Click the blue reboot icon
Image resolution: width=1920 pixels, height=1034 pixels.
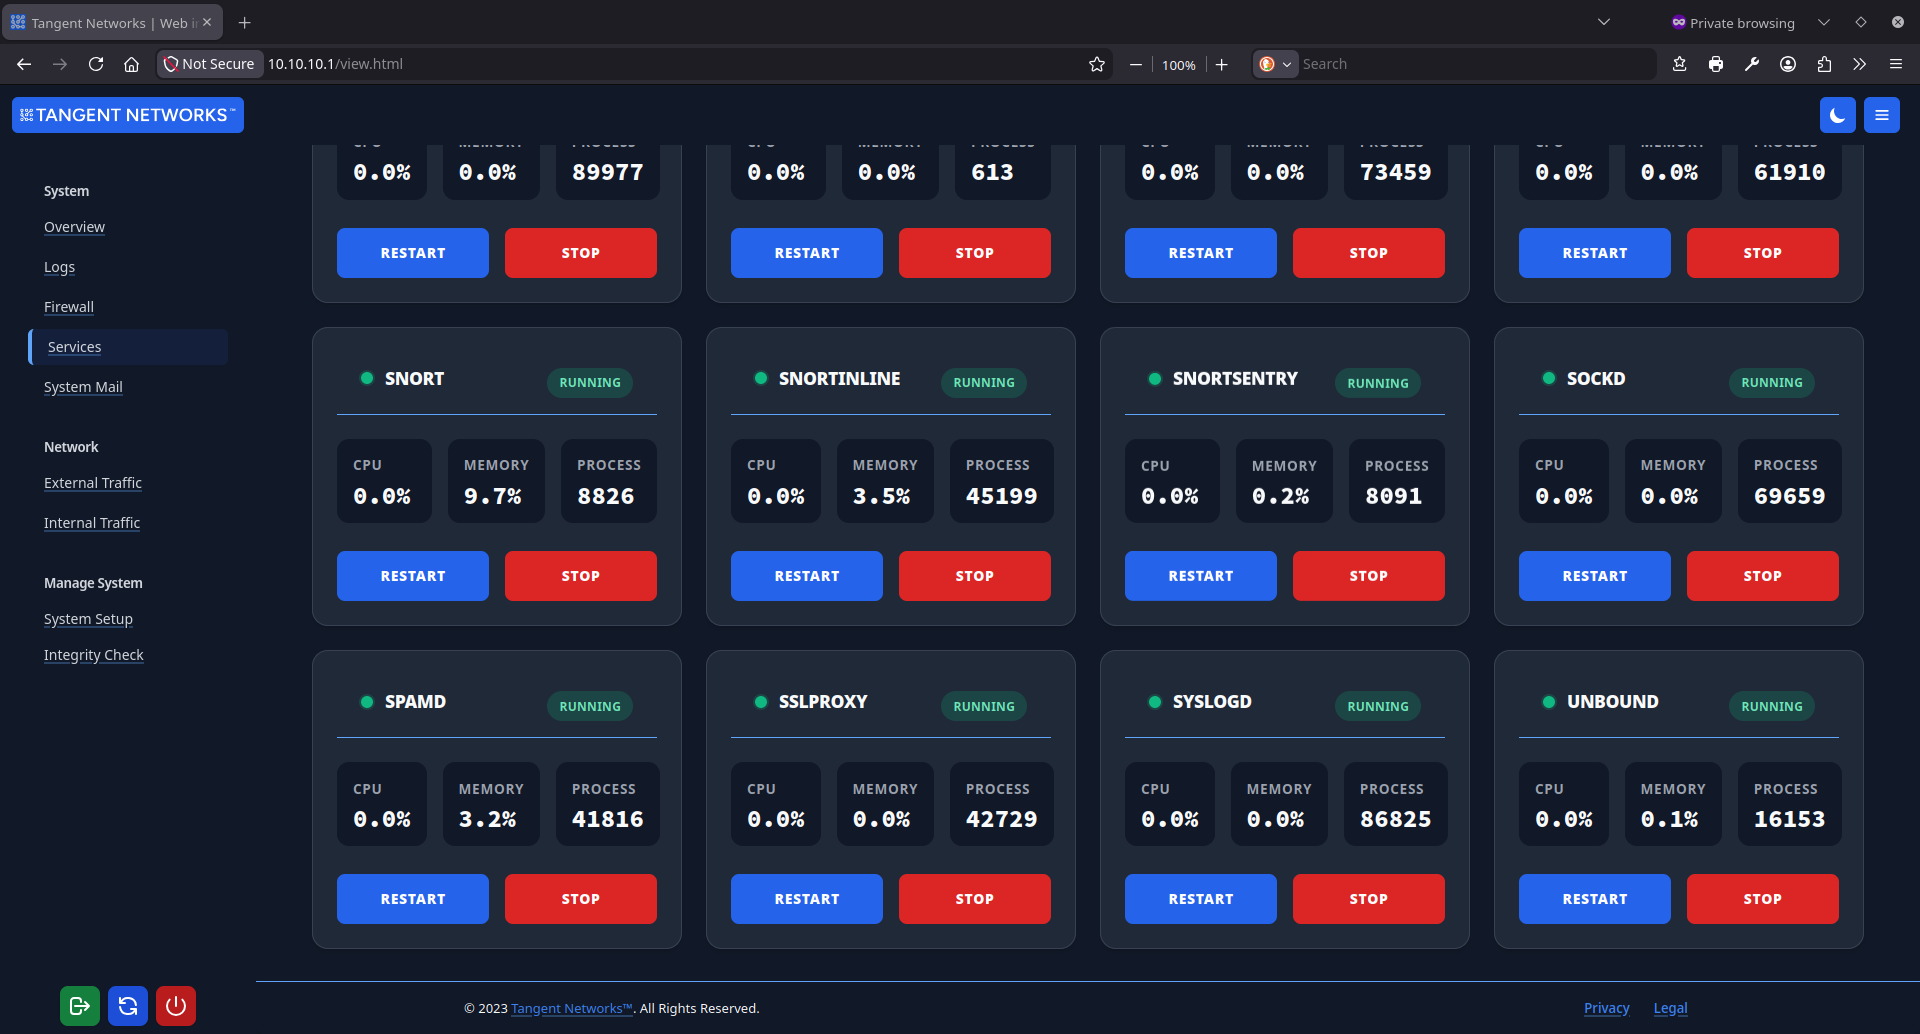128,1006
